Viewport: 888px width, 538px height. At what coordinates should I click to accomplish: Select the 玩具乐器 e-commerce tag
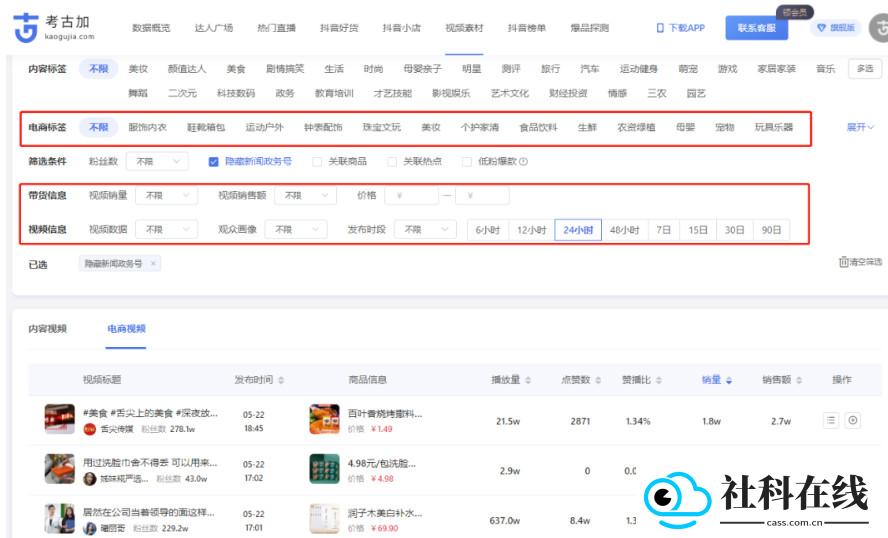(x=774, y=127)
